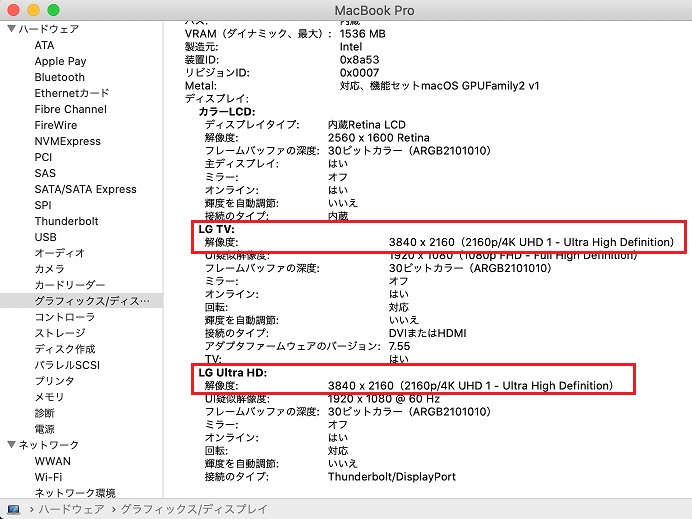692x519 pixels.
Task: Select USB in the sidebar
Action: (x=45, y=237)
